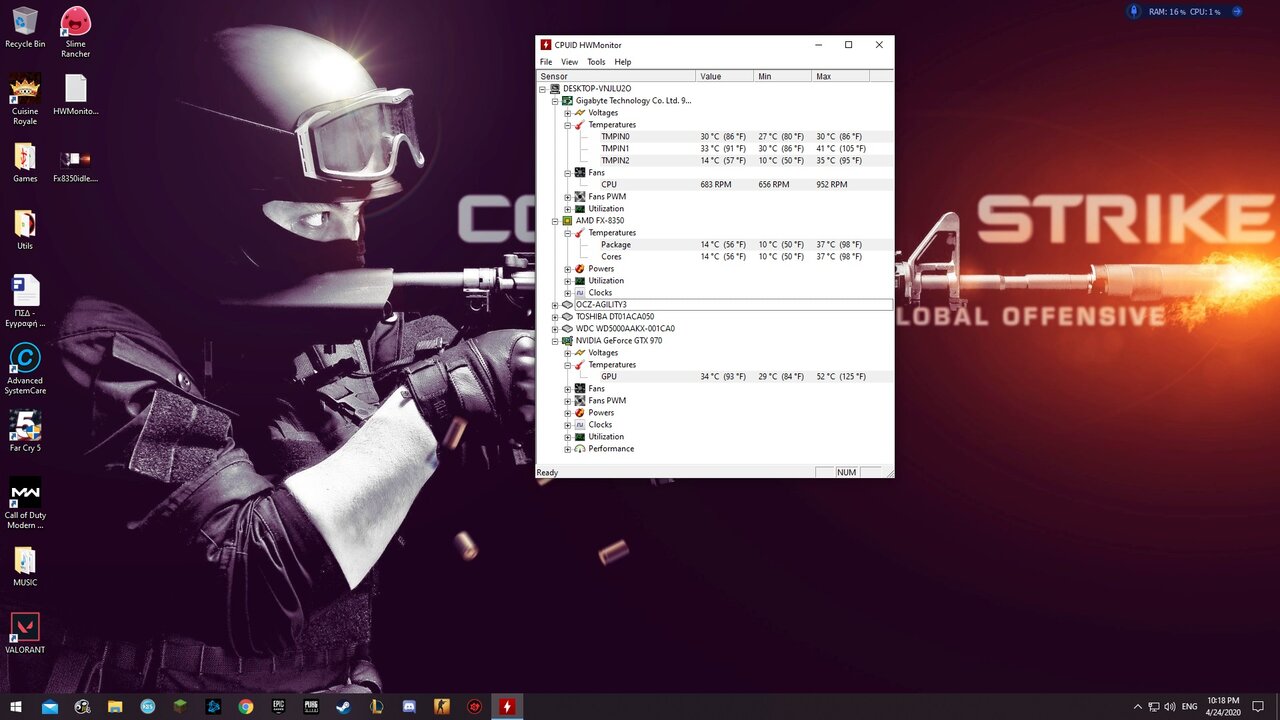
Task: Open File Explorer from the taskbar
Action: tap(115, 707)
